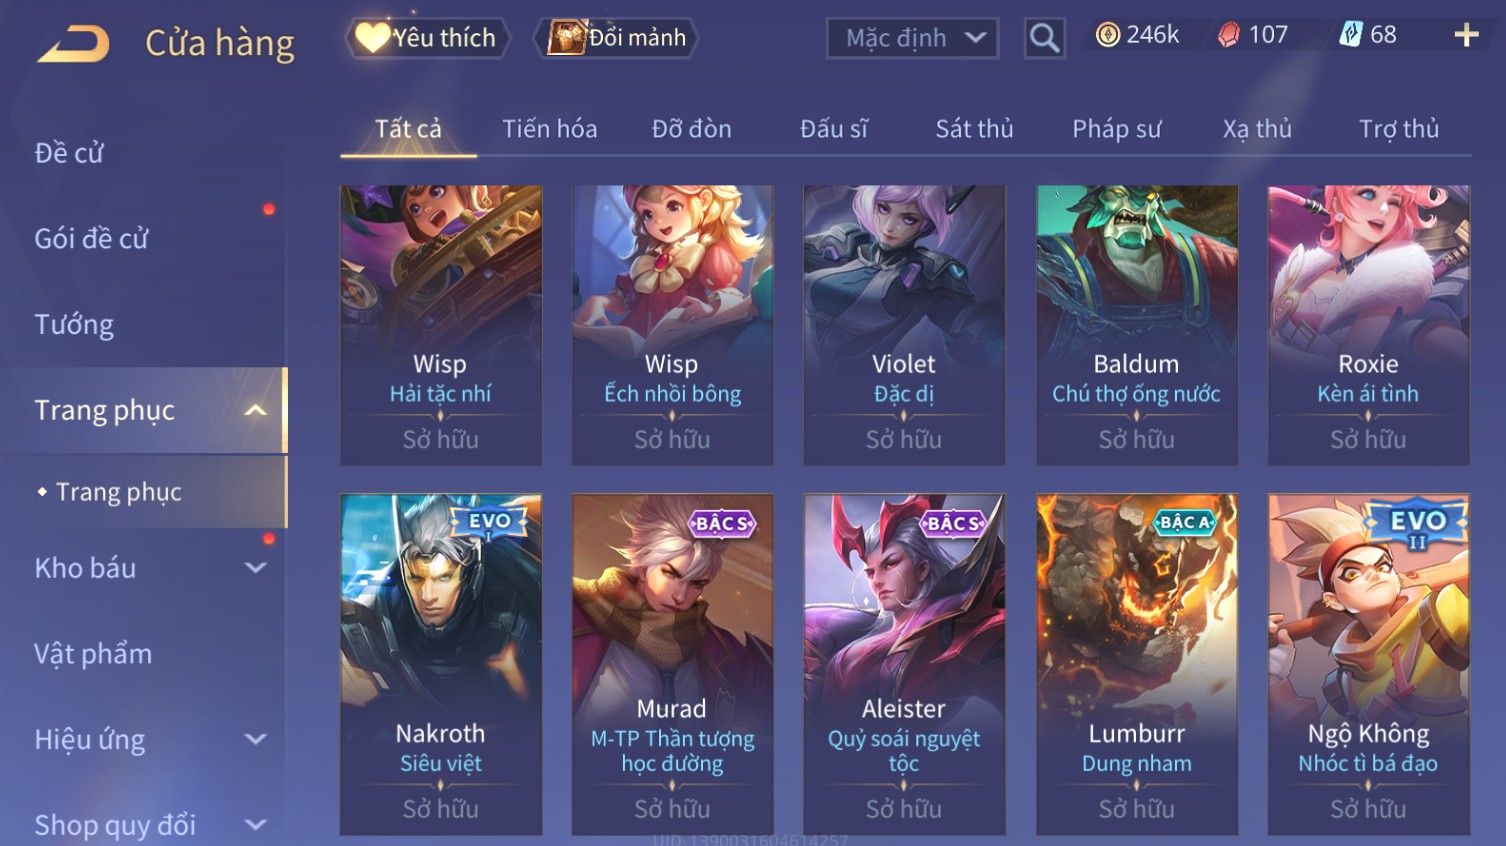
Task: Expand the Hiệu ứng sidebar section
Action: tap(255, 740)
